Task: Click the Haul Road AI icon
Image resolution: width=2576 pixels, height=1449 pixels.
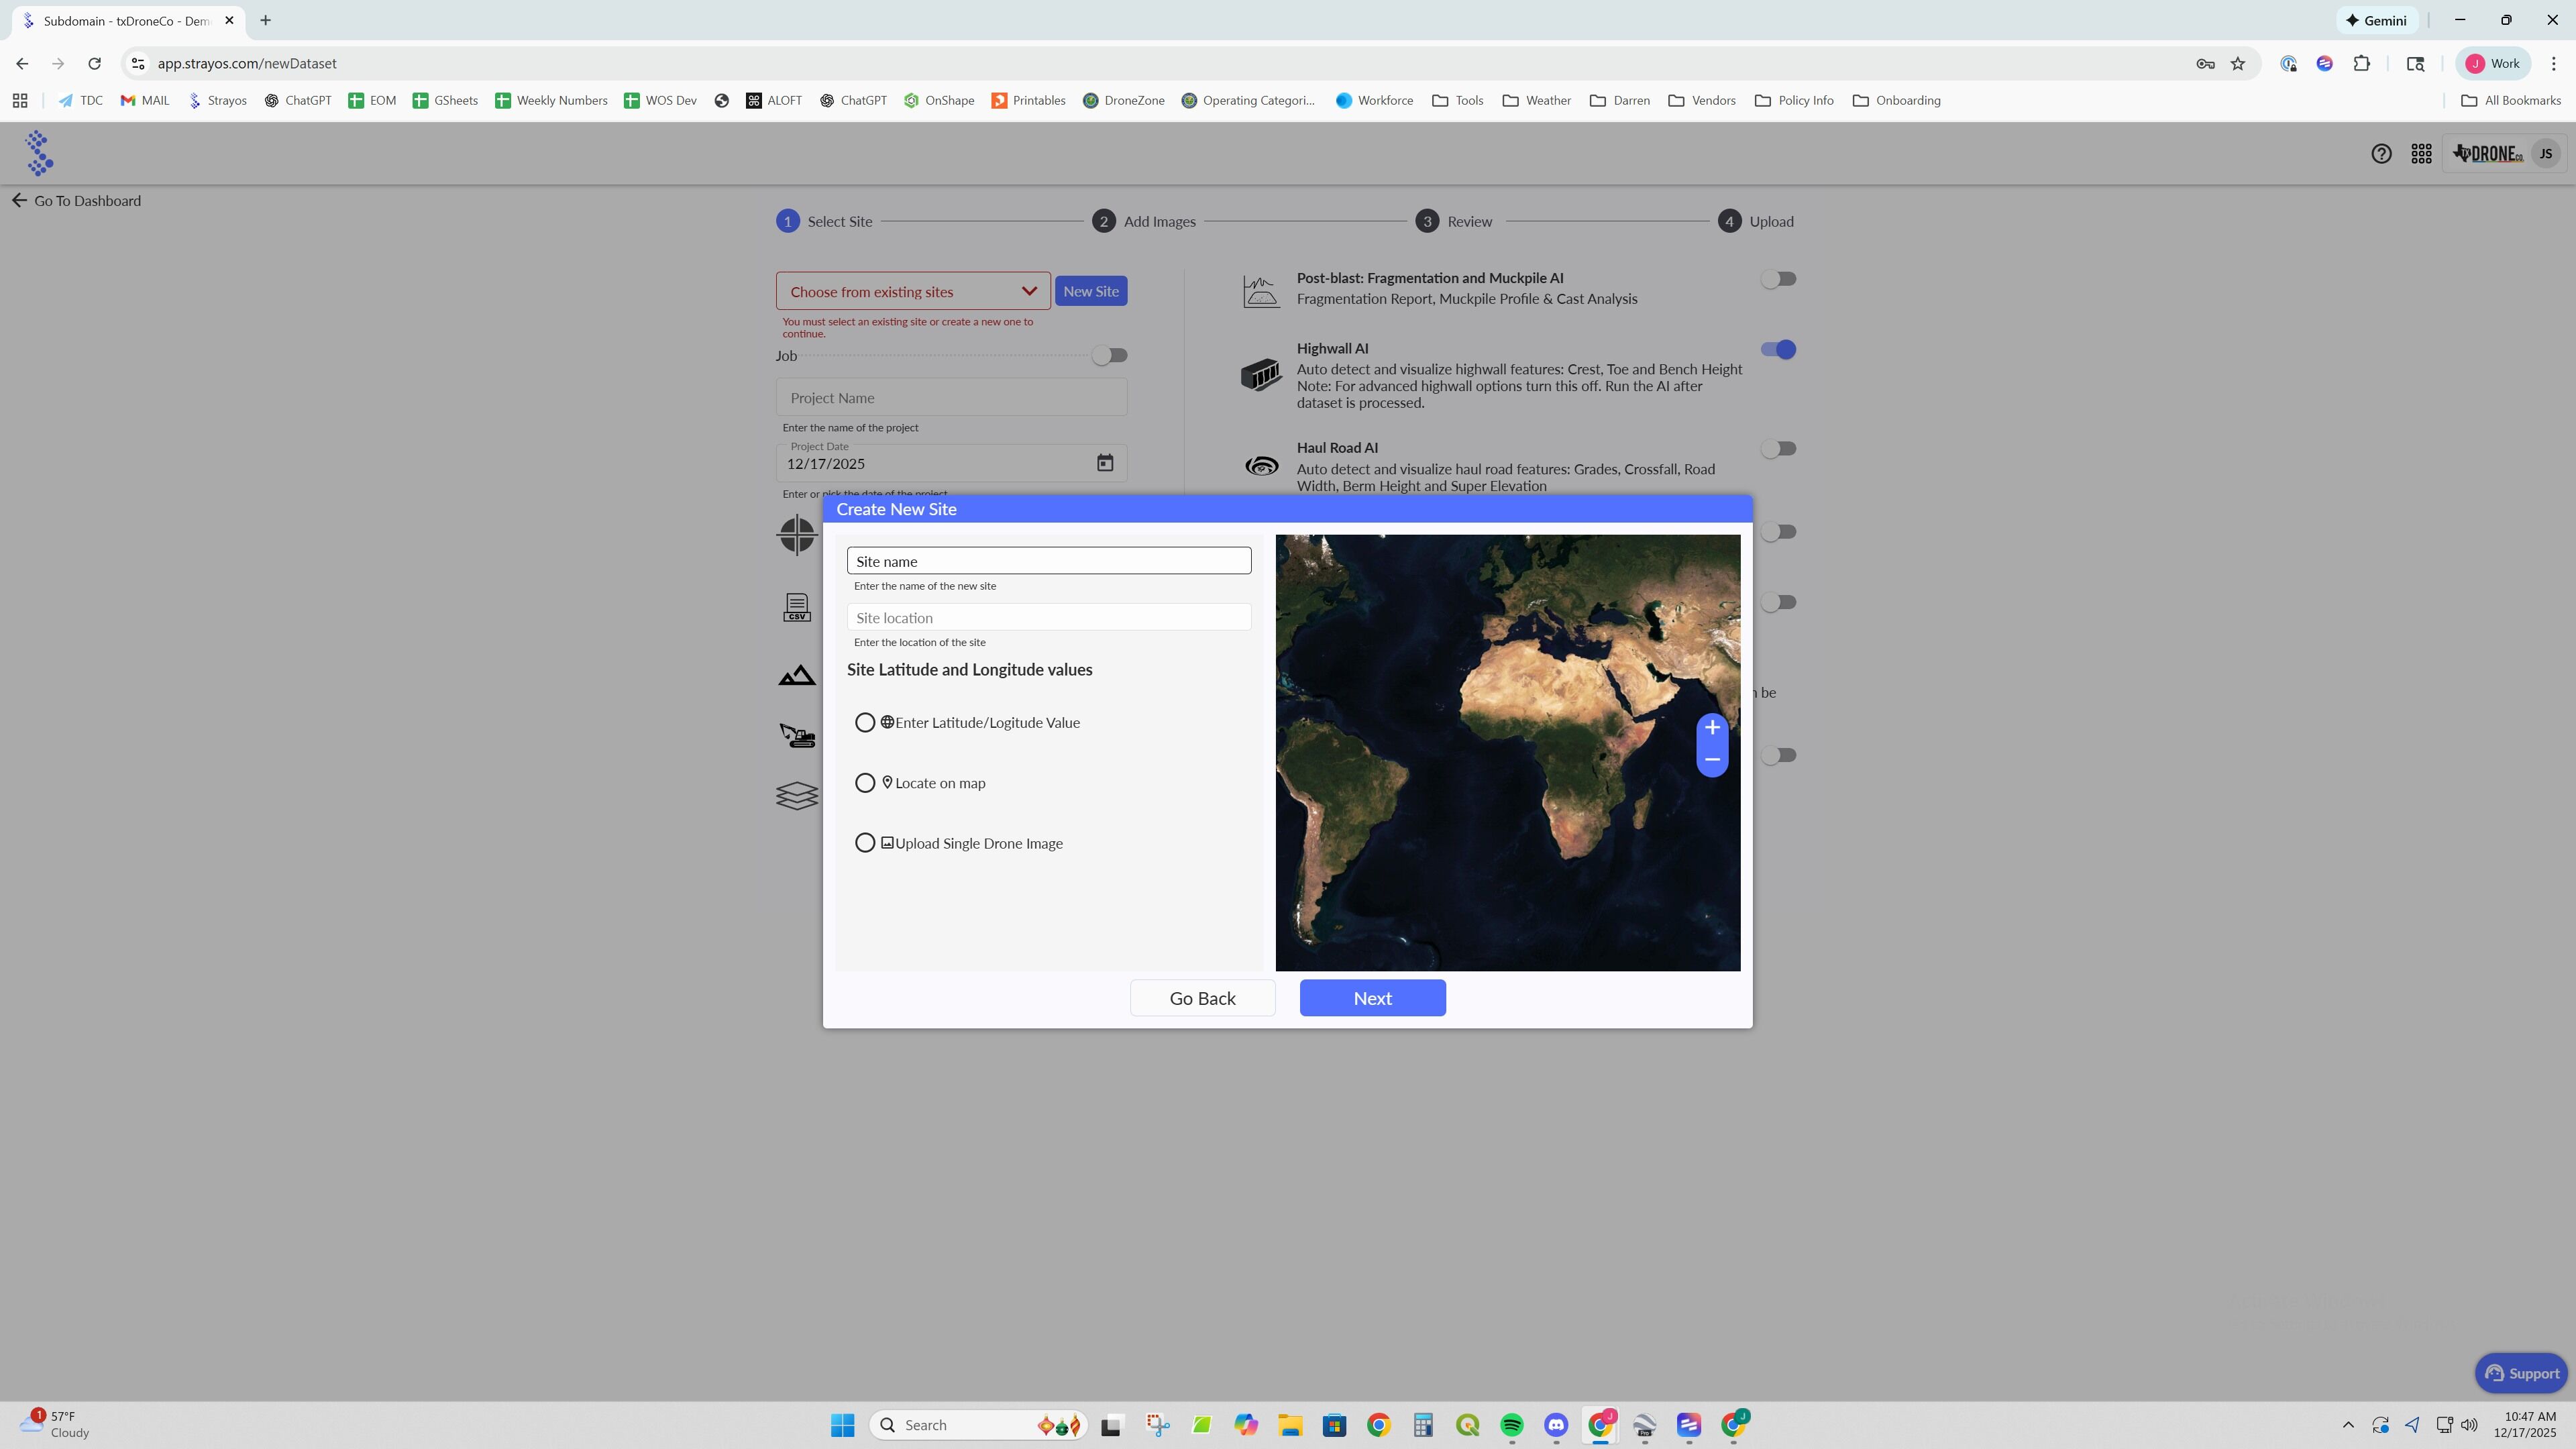Action: (x=1261, y=466)
